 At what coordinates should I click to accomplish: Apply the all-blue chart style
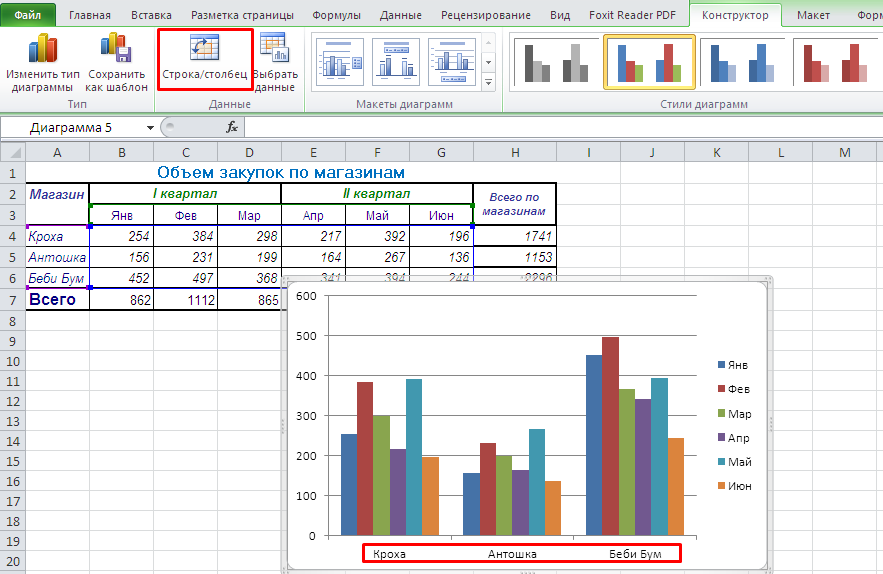[x=742, y=63]
